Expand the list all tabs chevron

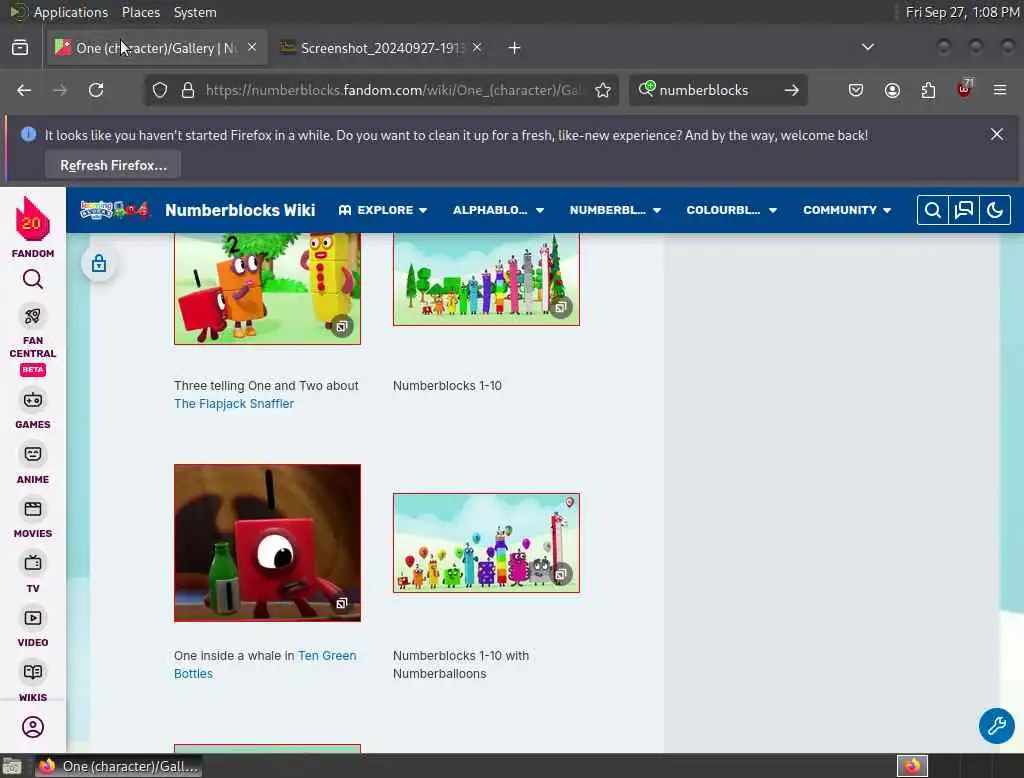tap(868, 47)
